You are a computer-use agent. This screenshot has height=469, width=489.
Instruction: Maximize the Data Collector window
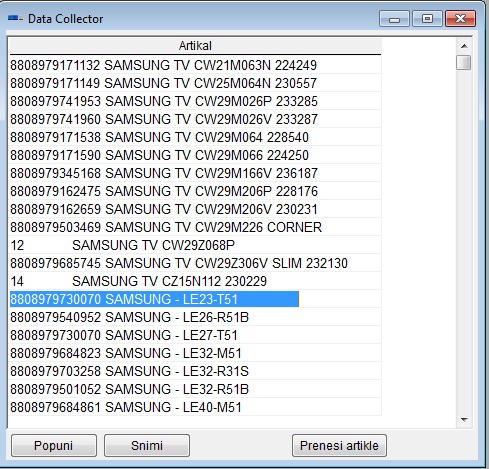coord(427,19)
